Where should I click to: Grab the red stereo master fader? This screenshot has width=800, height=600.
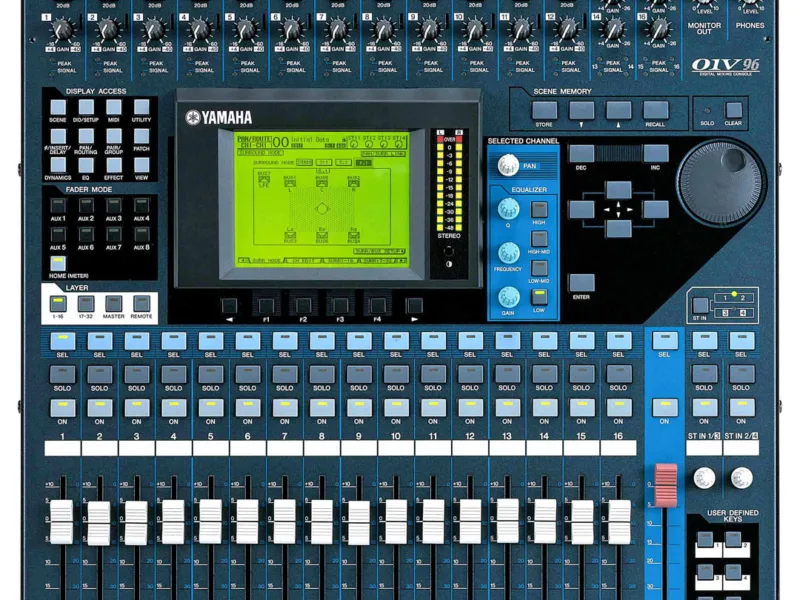tap(666, 486)
